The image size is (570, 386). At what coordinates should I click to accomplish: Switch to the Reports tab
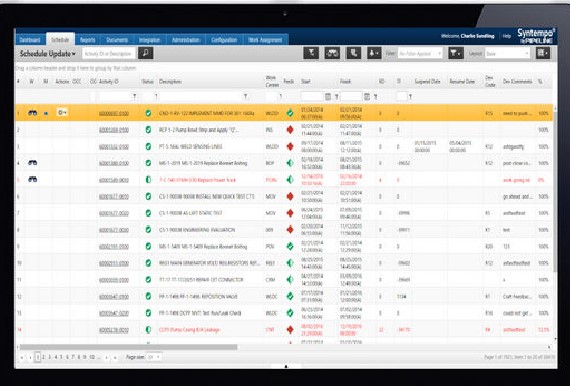pos(88,40)
